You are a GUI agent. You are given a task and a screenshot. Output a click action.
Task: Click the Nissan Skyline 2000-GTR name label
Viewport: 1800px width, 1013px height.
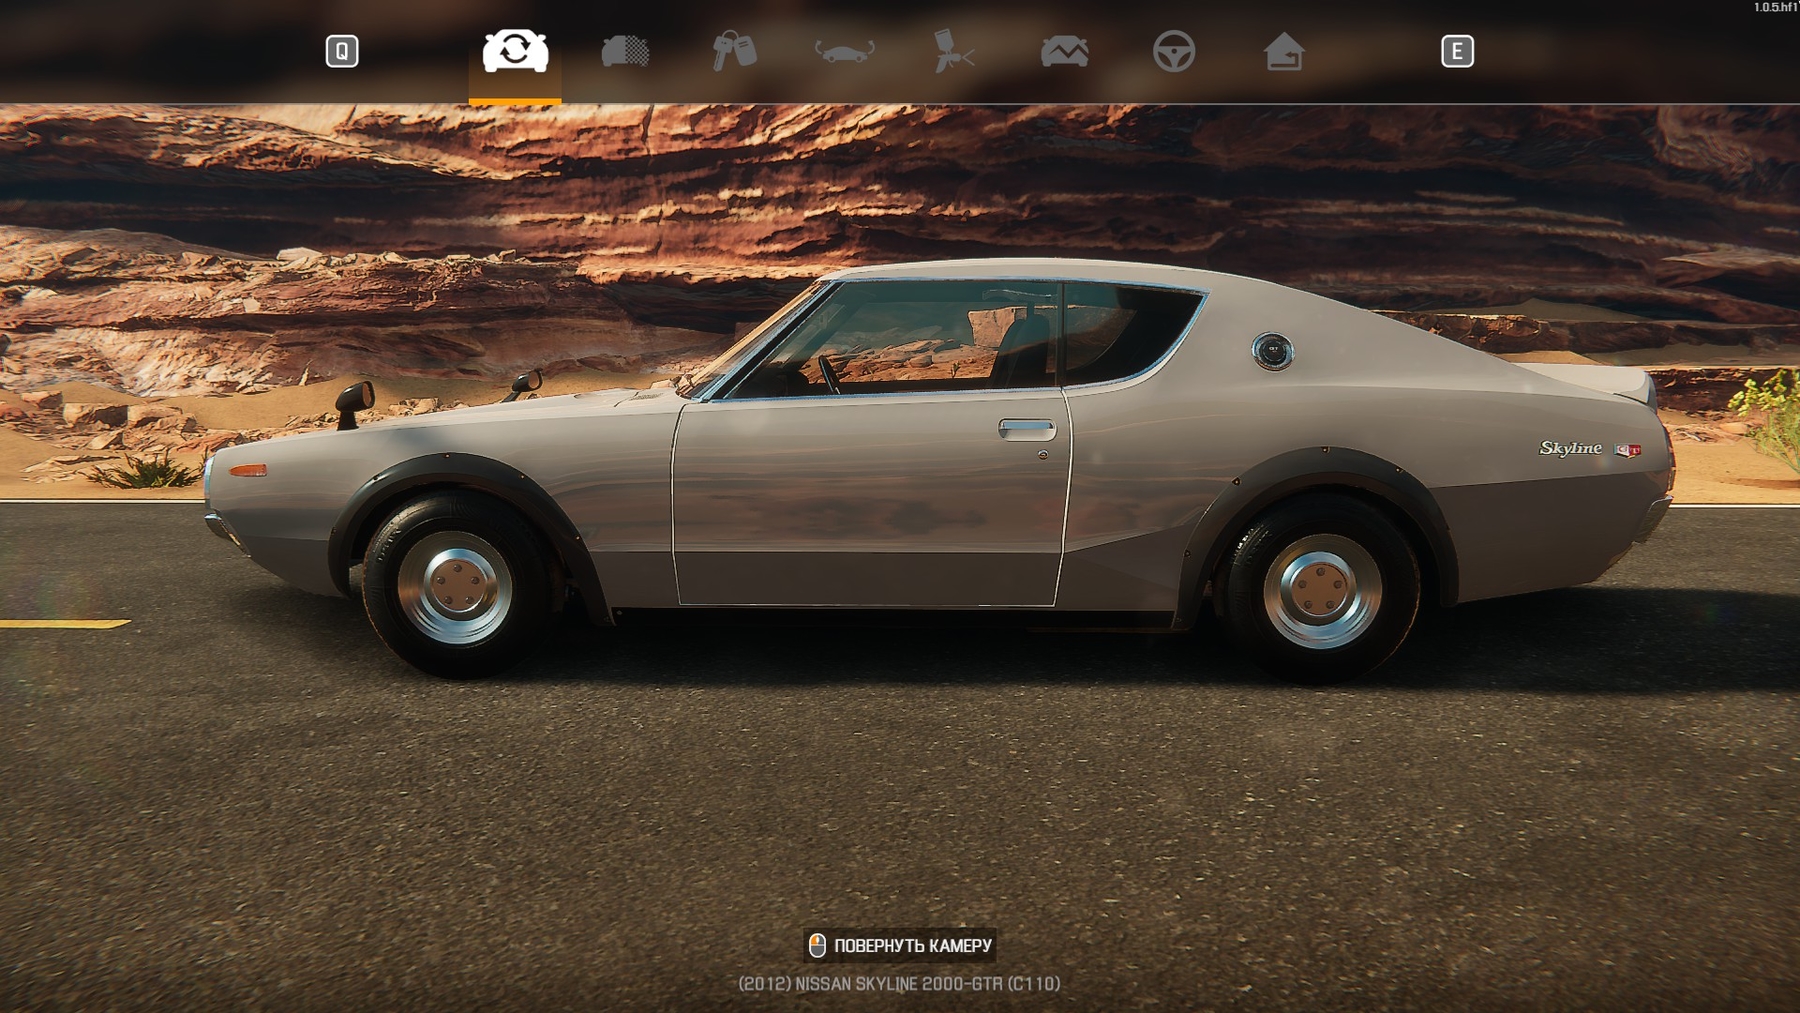tap(899, 984)
